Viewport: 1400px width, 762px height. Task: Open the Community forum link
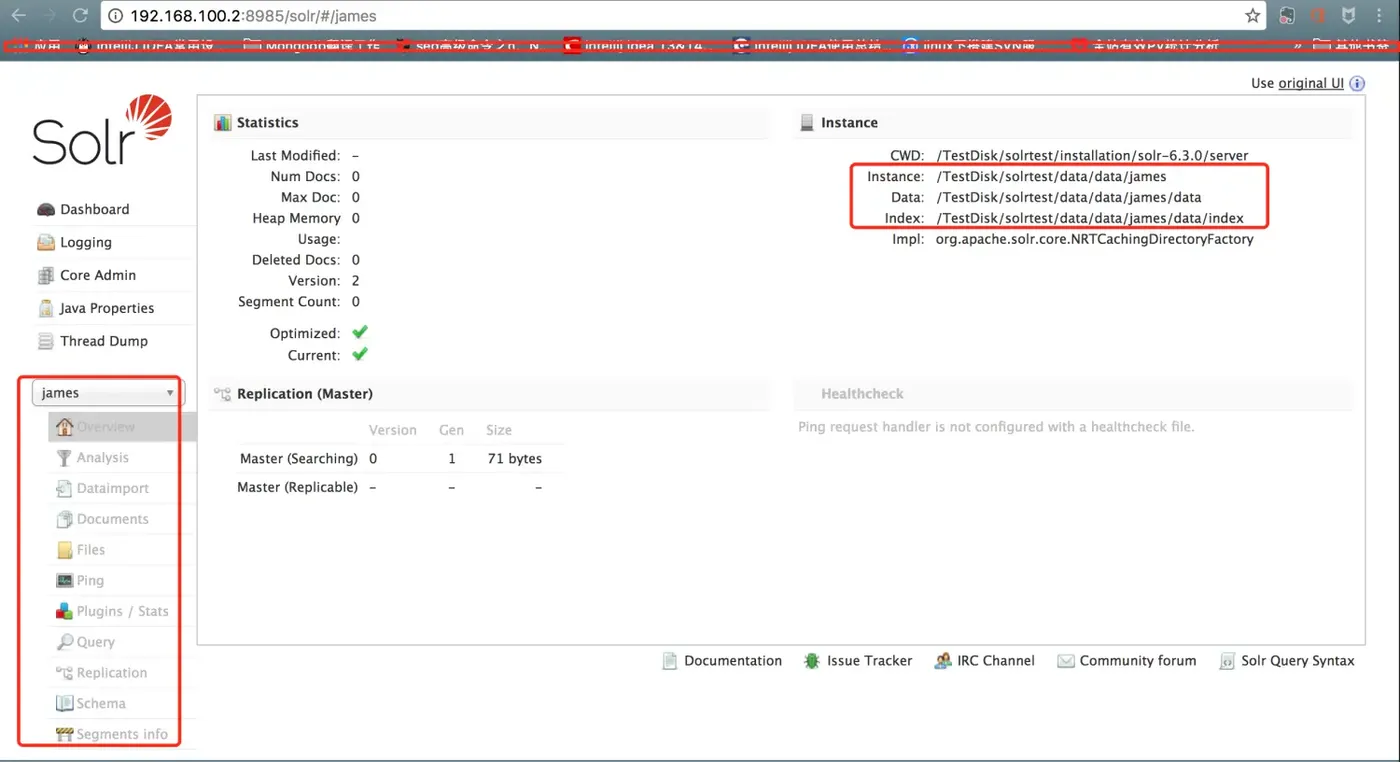(1138, 661)
